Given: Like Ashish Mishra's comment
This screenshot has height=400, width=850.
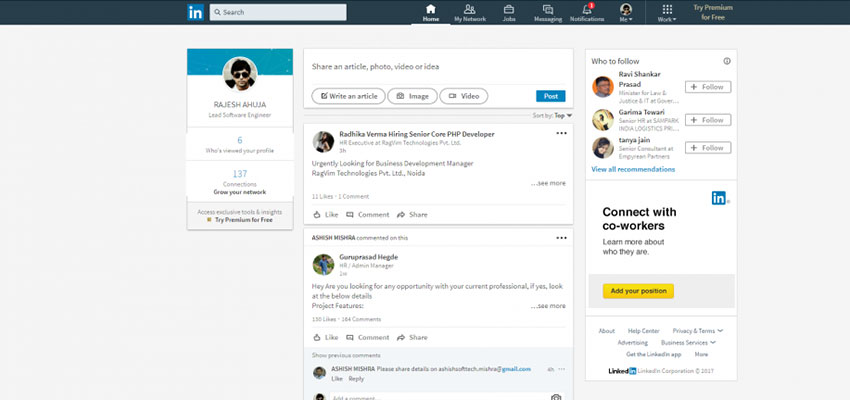Looking at the screenshot, I should pyautogui.click(x=337, y=378).
